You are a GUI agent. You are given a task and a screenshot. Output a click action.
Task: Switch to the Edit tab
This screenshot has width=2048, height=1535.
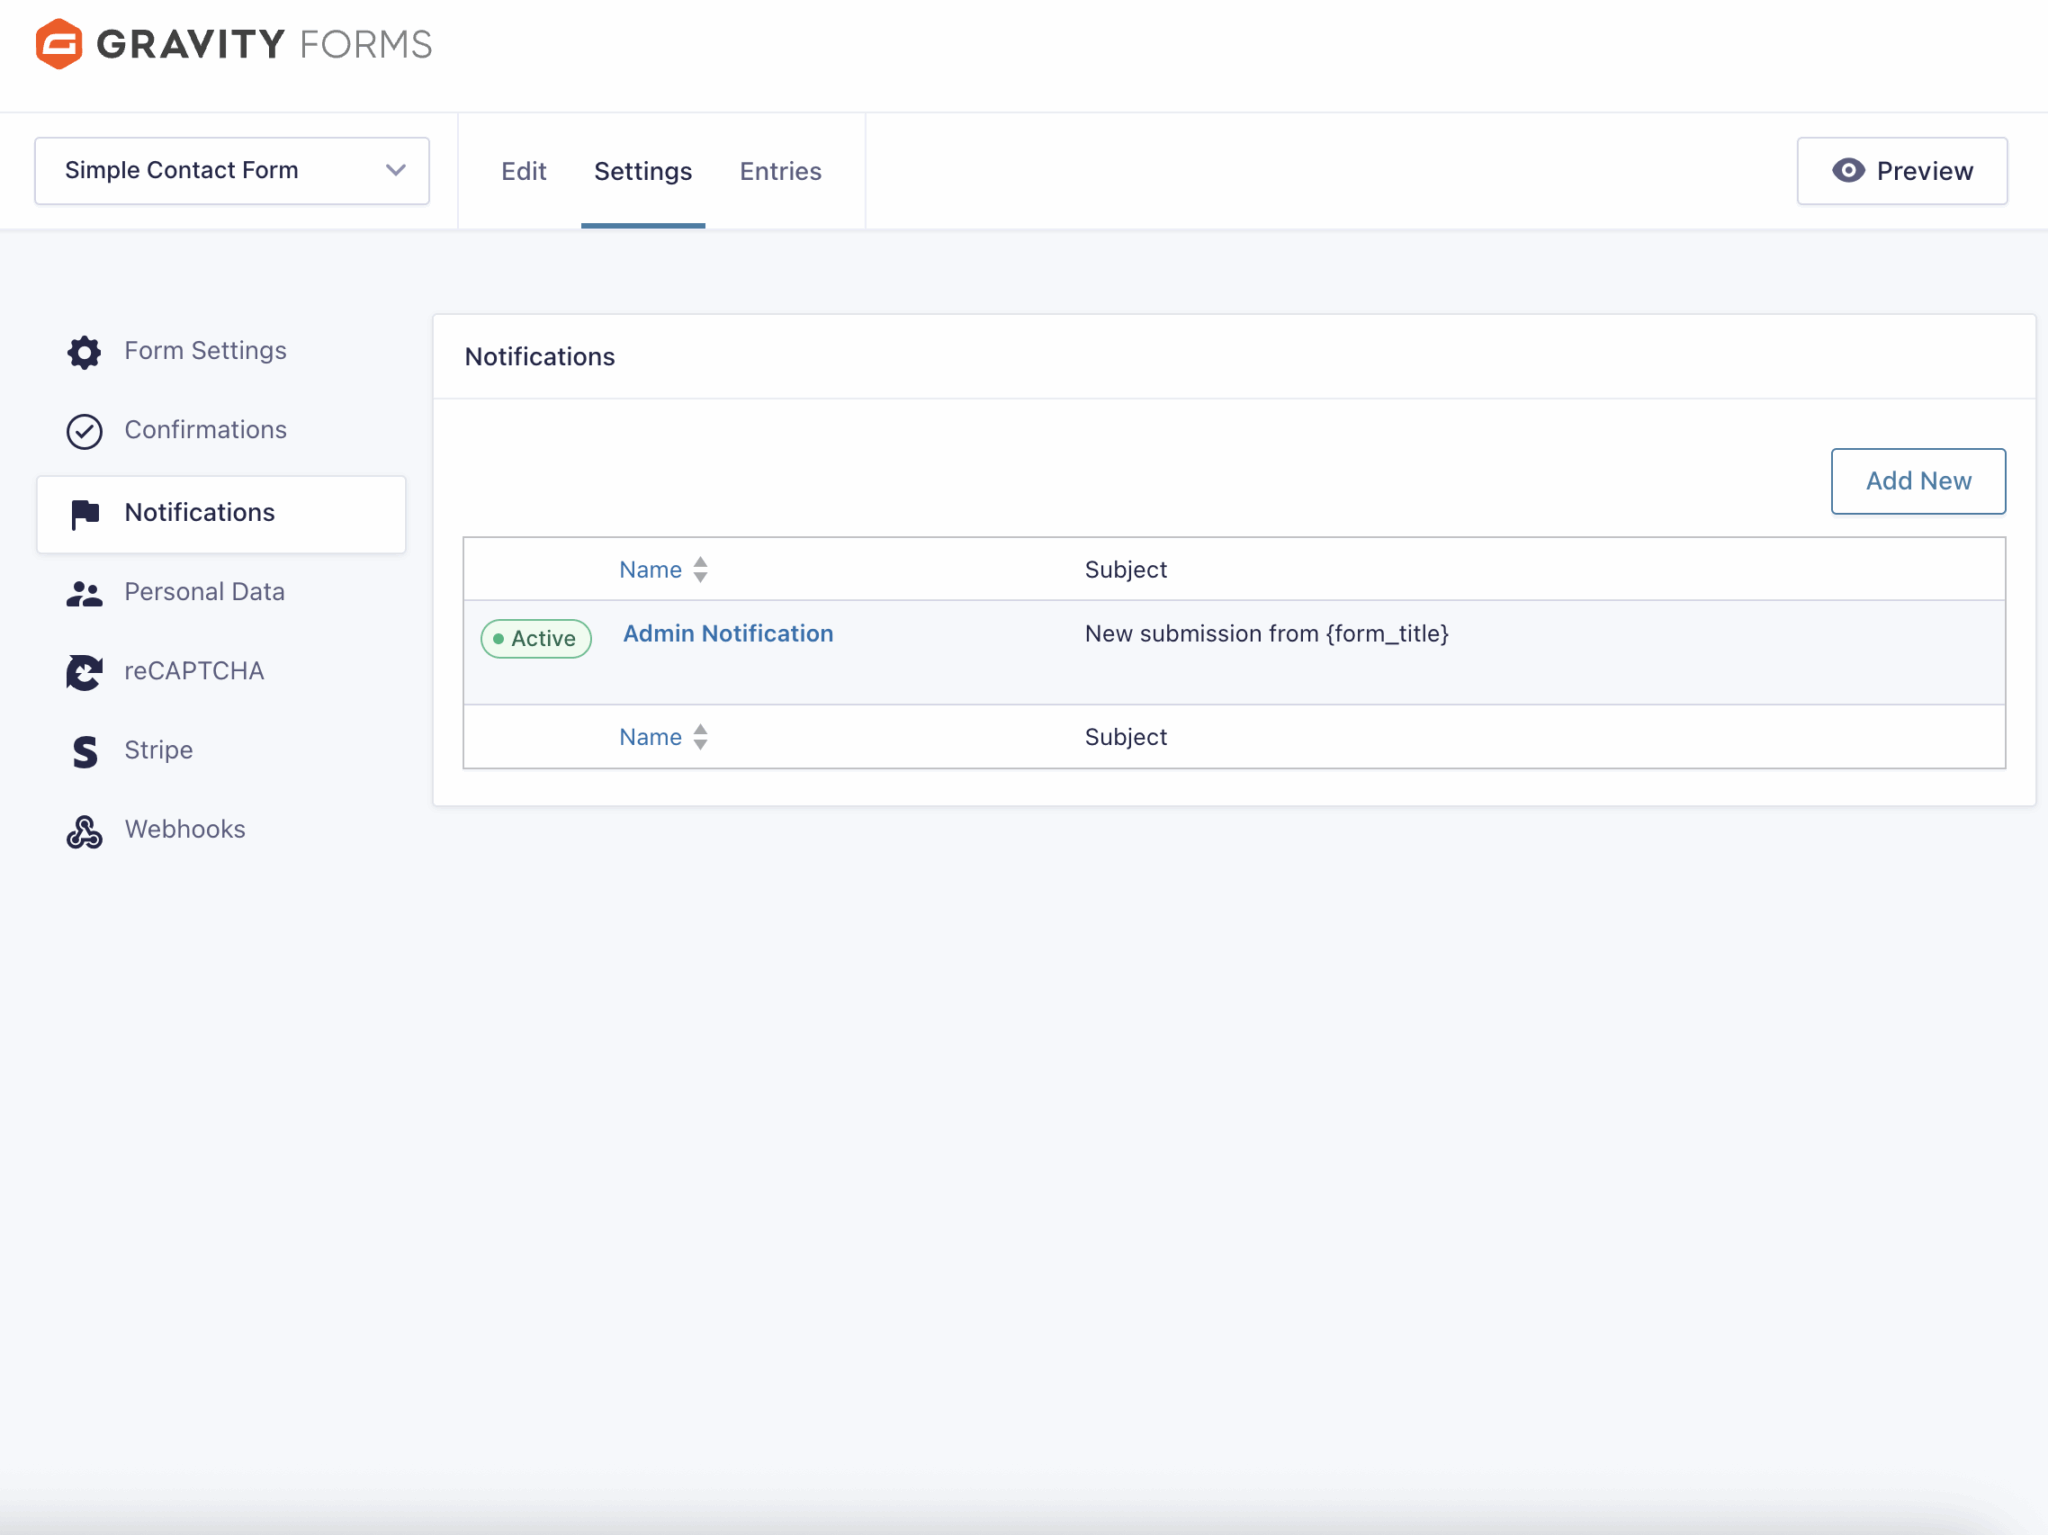coord(523,170)
